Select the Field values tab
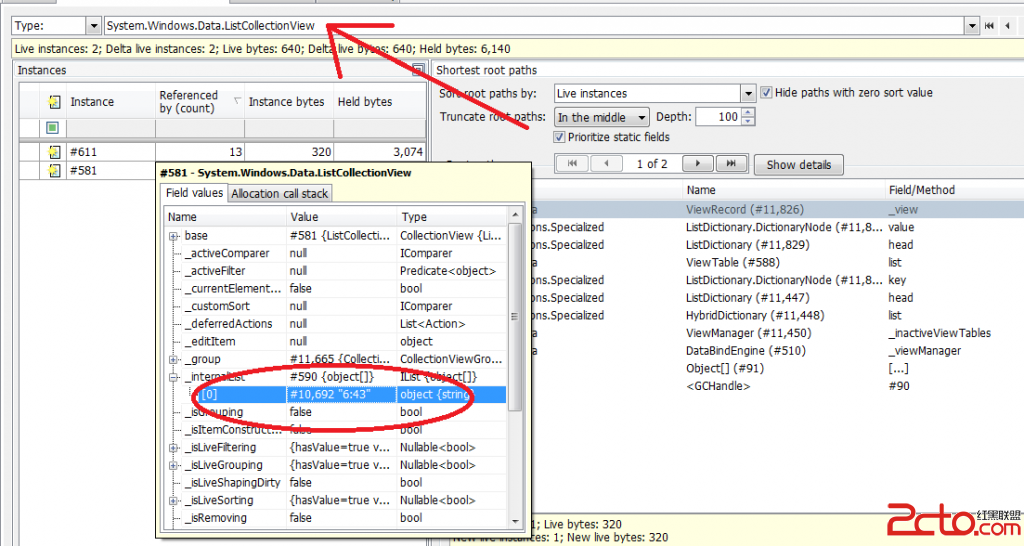Screen dimensions: 1024x546 [194, 194]
